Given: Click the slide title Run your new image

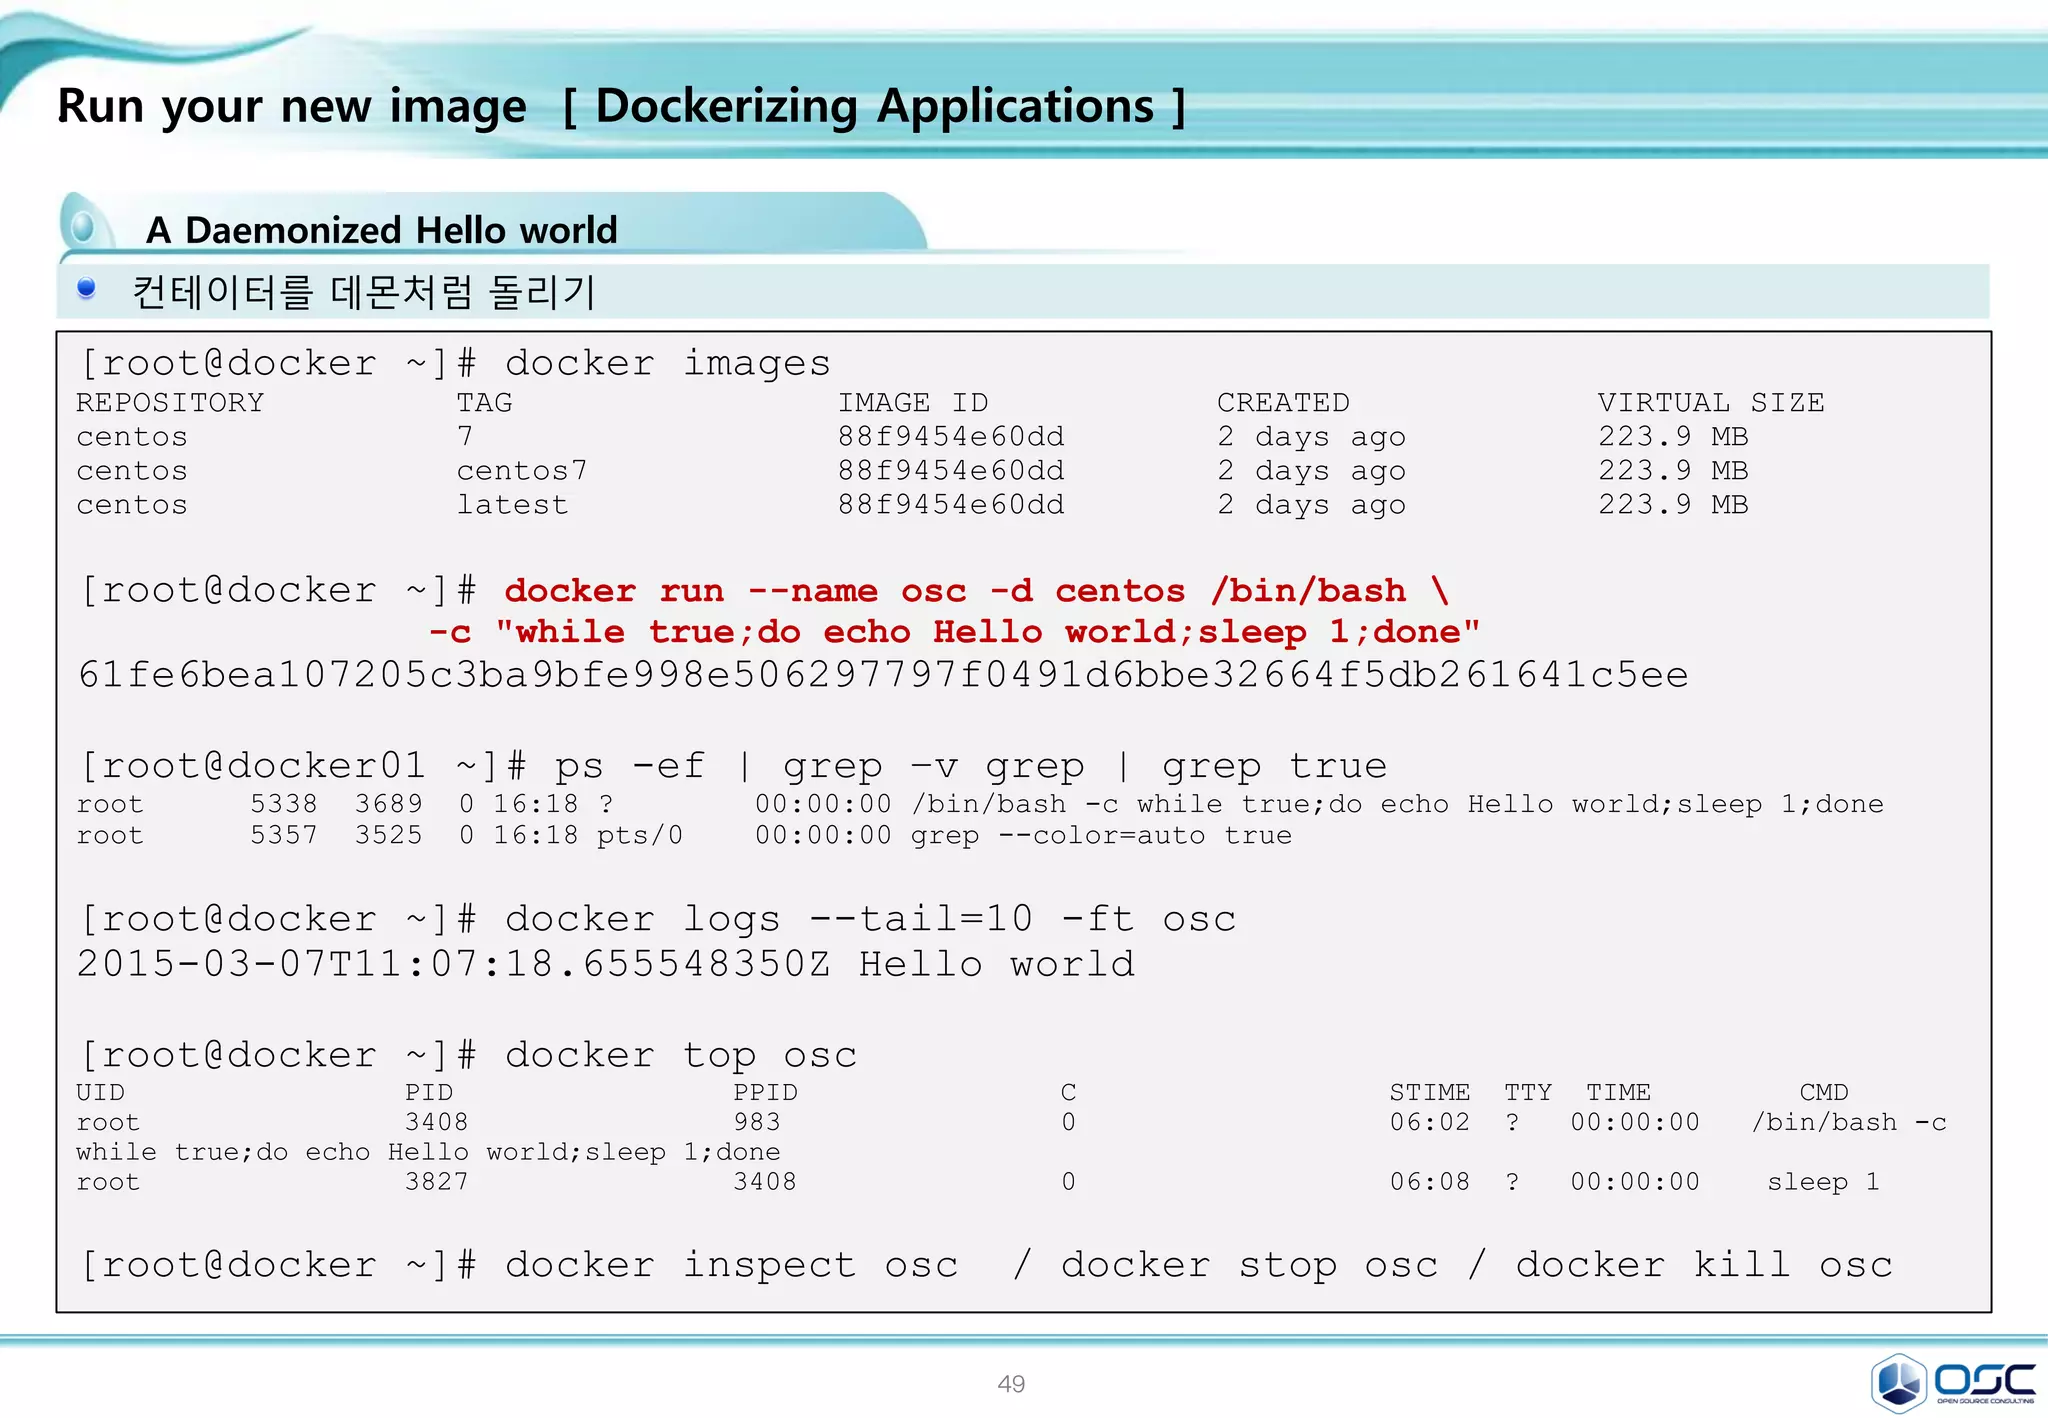Looking at the screenshot, I should tap(291, 106).
